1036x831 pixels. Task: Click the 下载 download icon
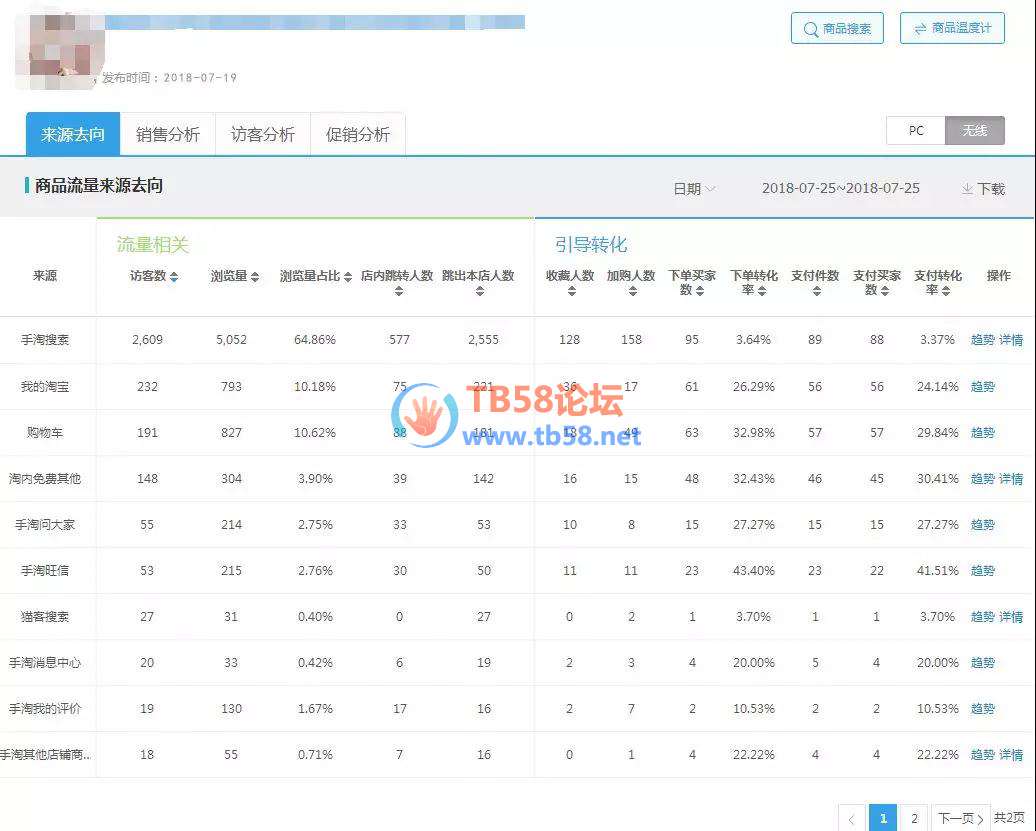pos(967,188)
